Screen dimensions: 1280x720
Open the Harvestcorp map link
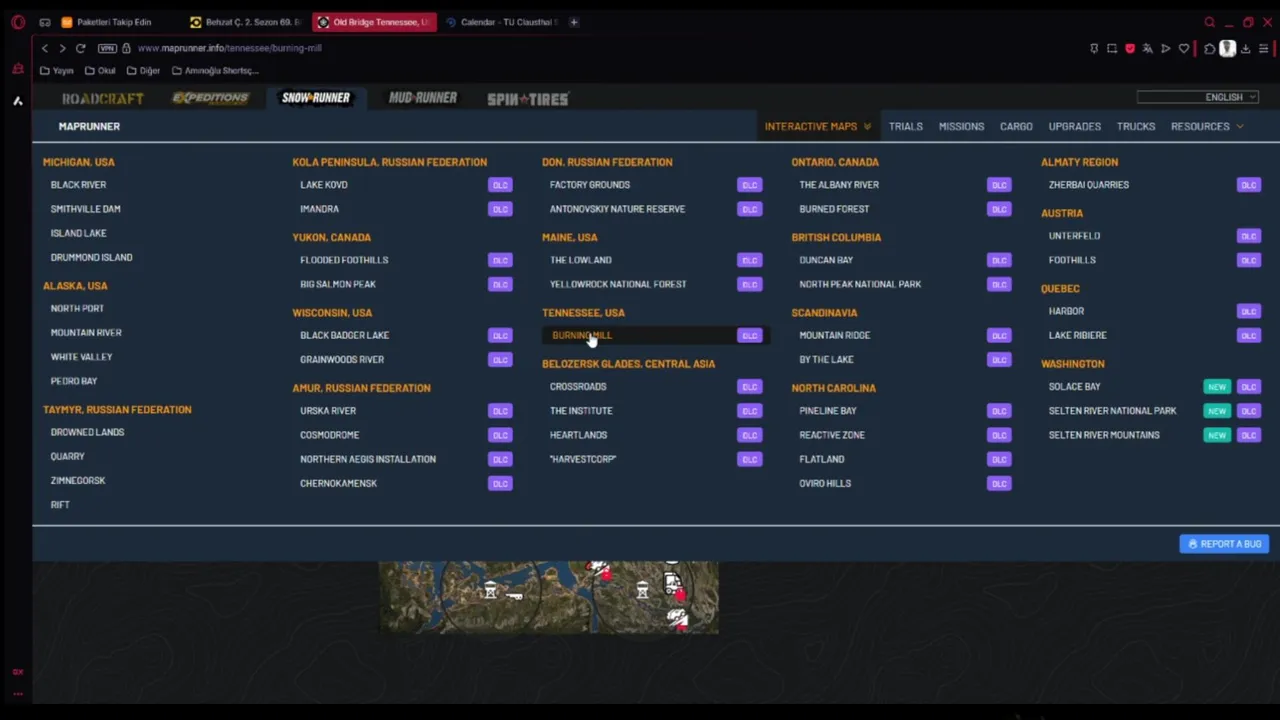click(x=583, y=460)
